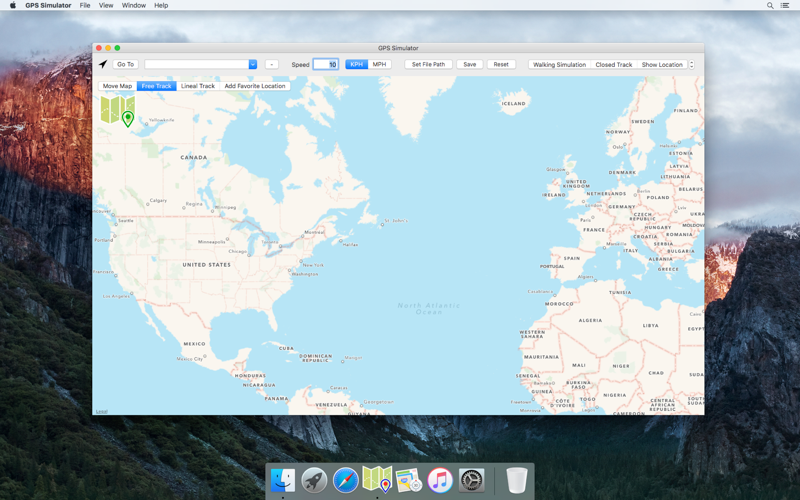Screen dimensions: 800x500
Task: Select KPH speed unit
Action: [x=357, y=64]
